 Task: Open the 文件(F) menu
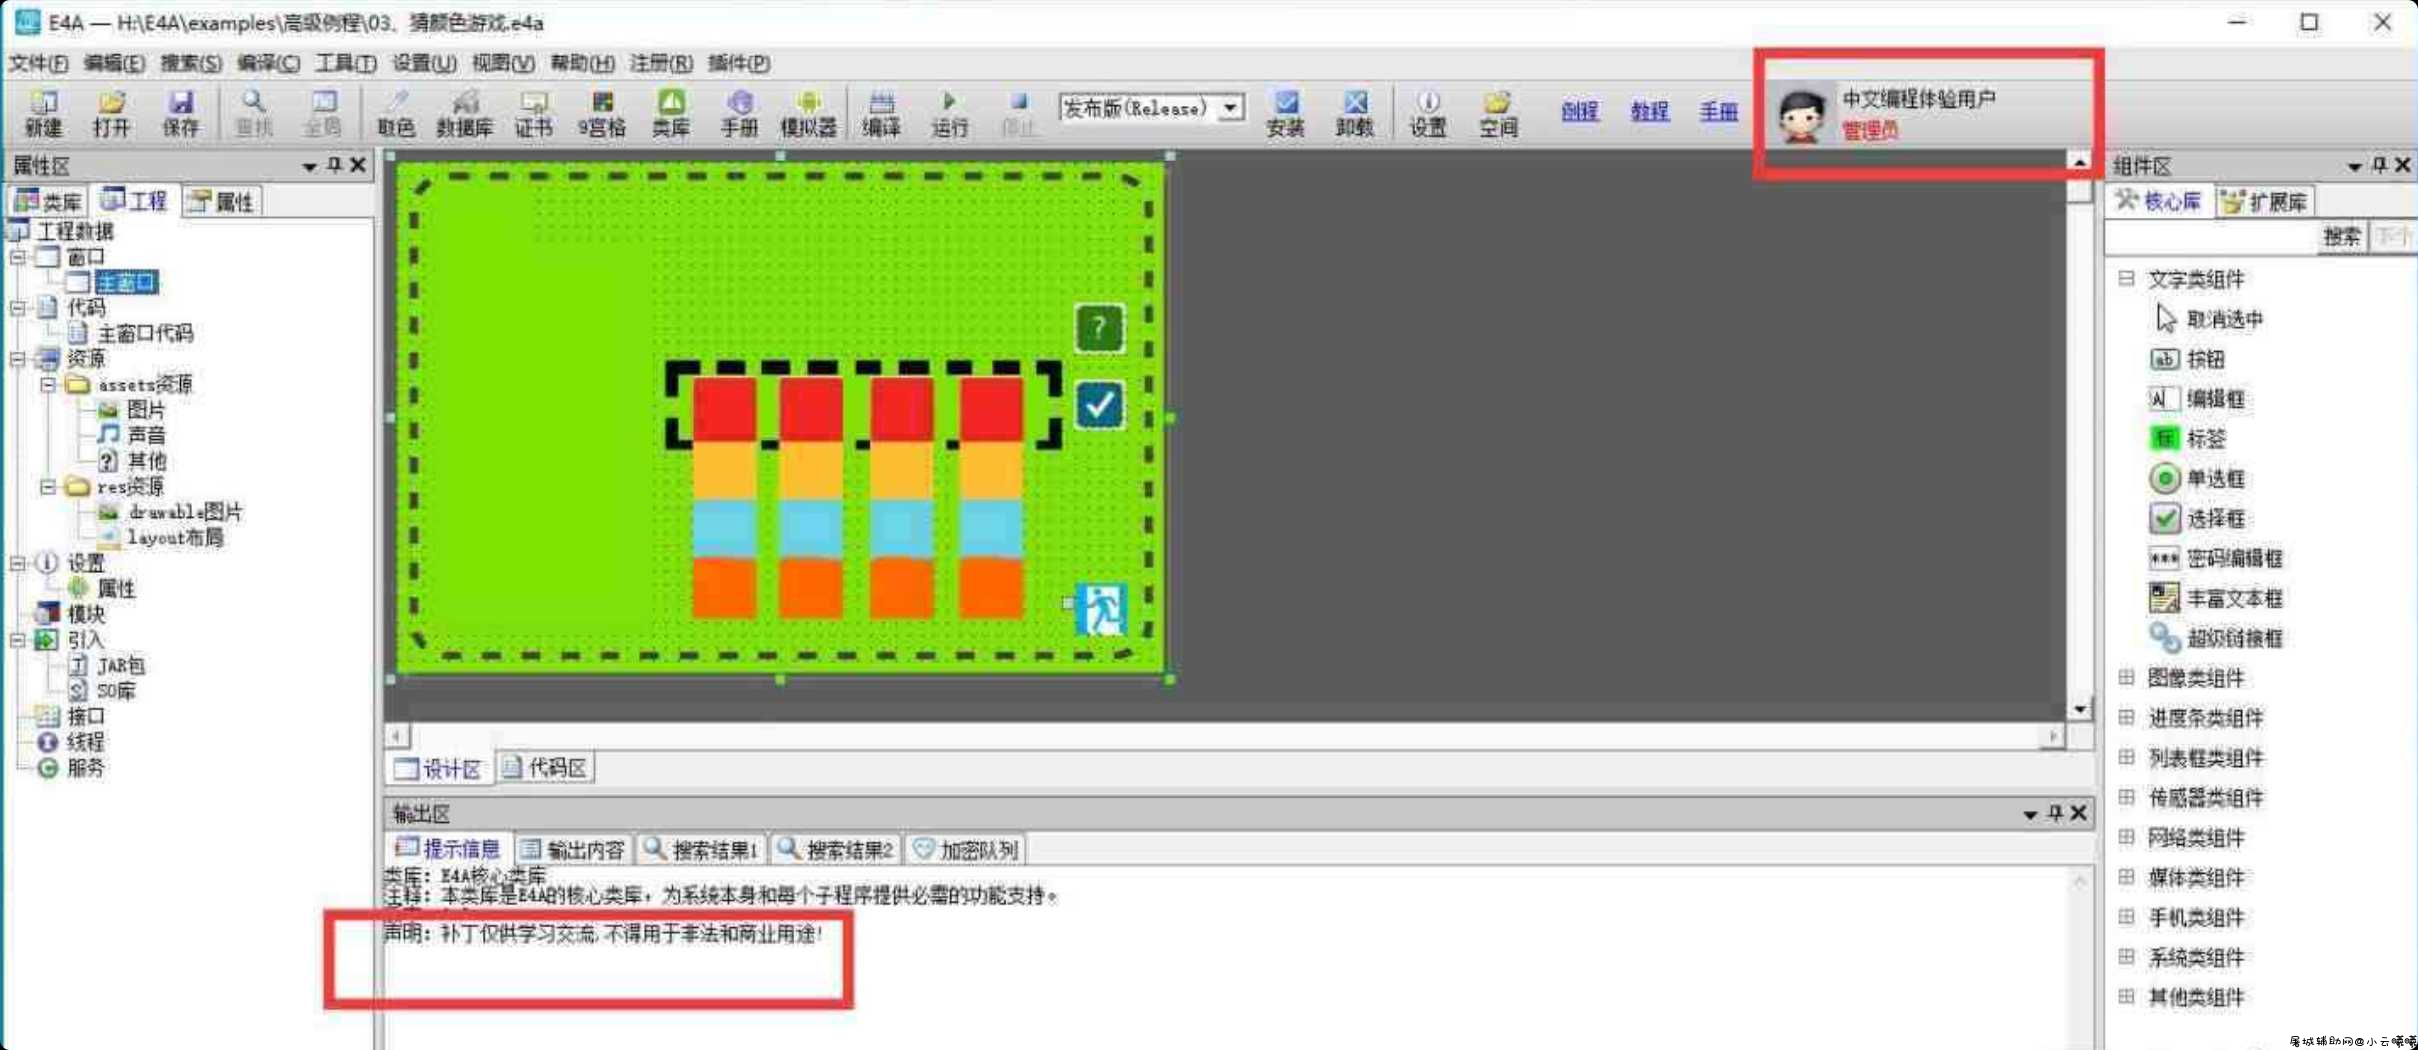(x=38, y=63)
